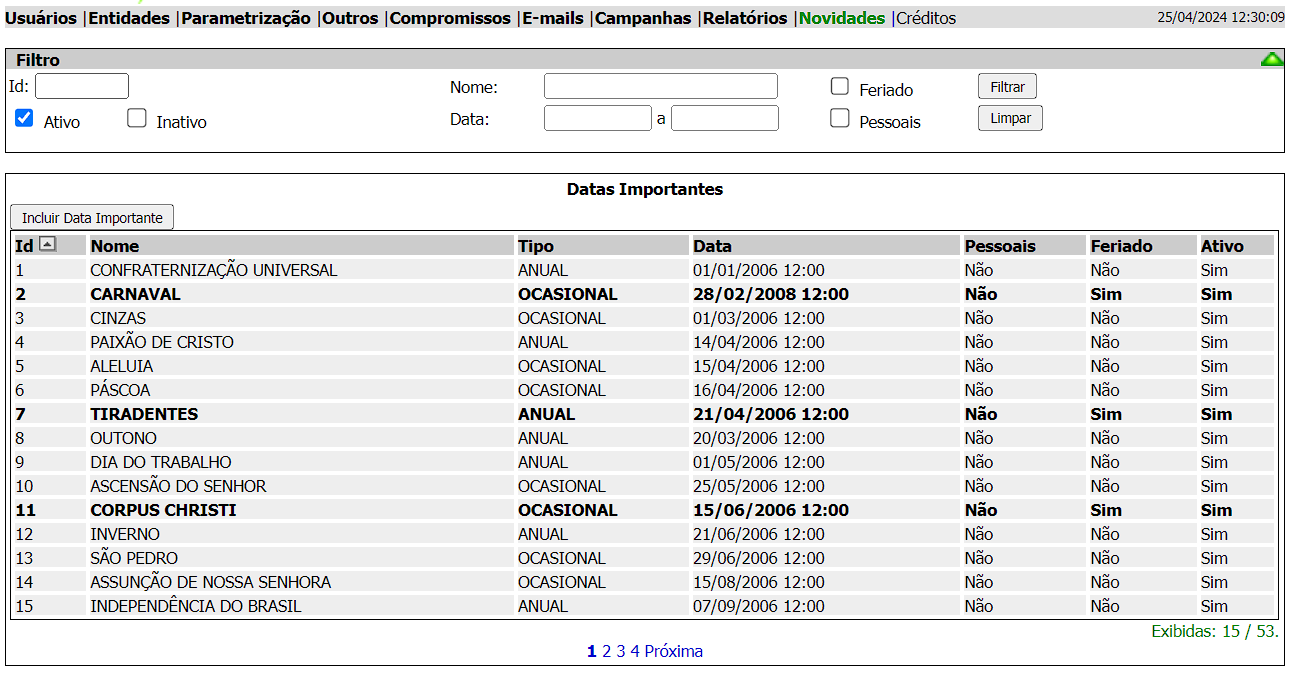The height and width of the screenshot is (673, 1303).
Task: Click Incluir Data Importante button
Action: click(92, 217)
